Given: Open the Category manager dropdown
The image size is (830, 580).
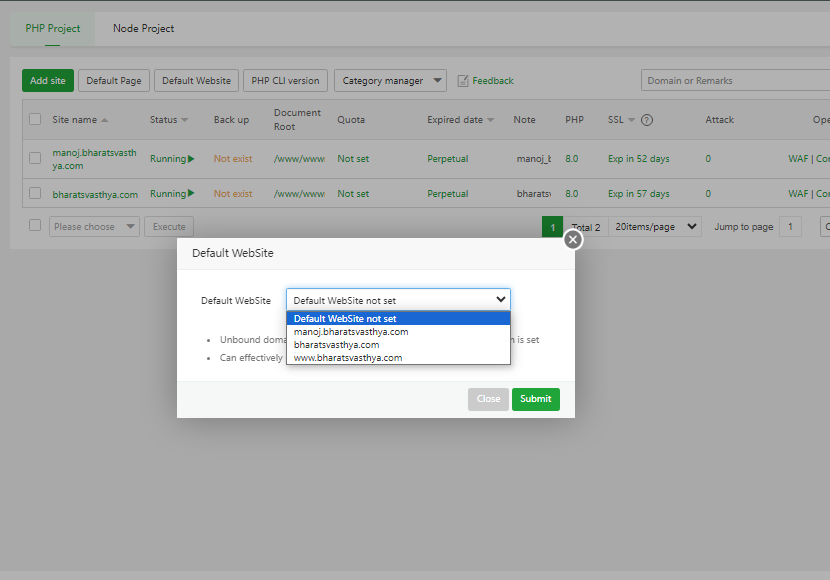Looking at the screenshot, I should [390, 81].
